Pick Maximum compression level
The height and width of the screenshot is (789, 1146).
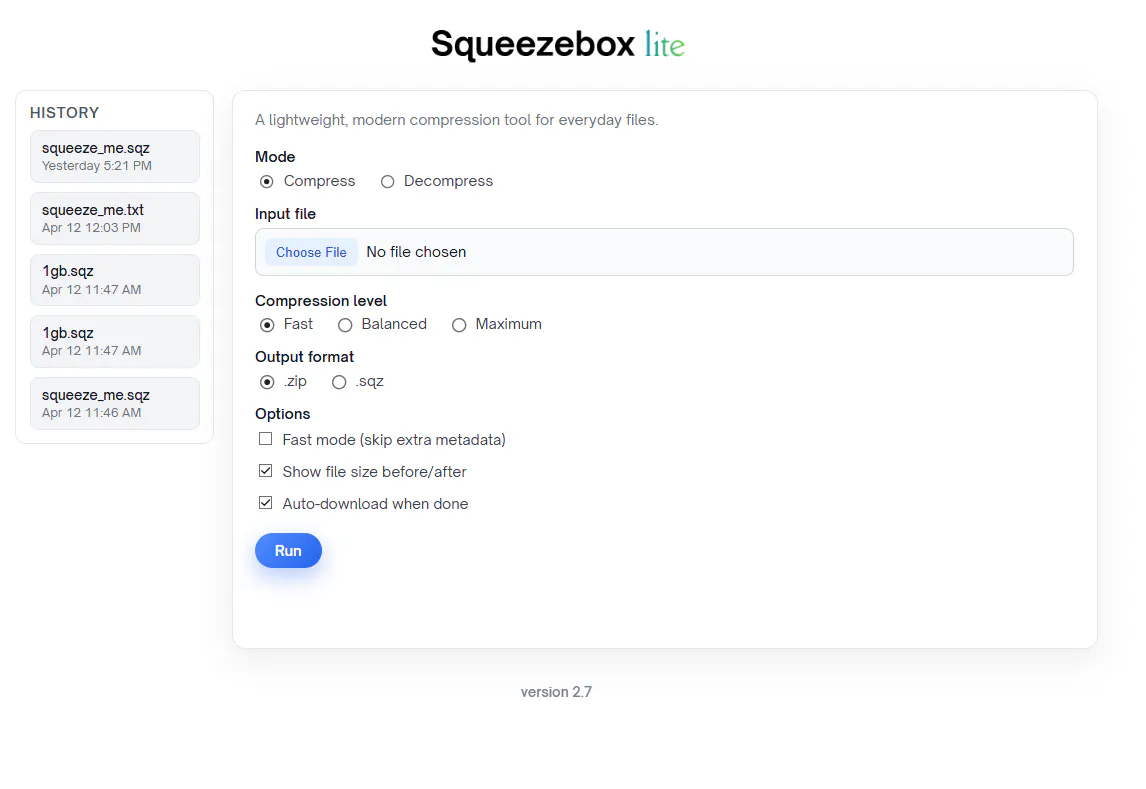[459, 324]
